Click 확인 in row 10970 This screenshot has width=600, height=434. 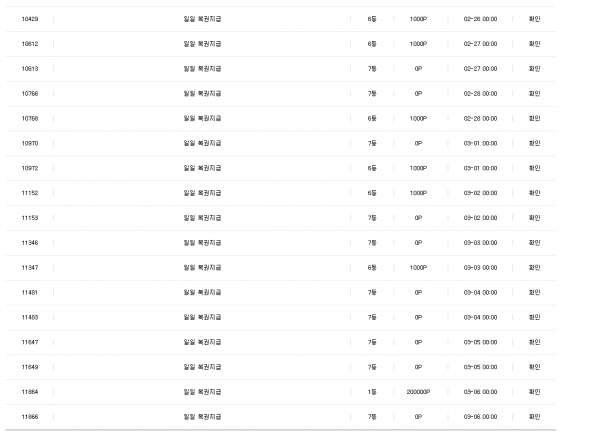coord(534,143)
